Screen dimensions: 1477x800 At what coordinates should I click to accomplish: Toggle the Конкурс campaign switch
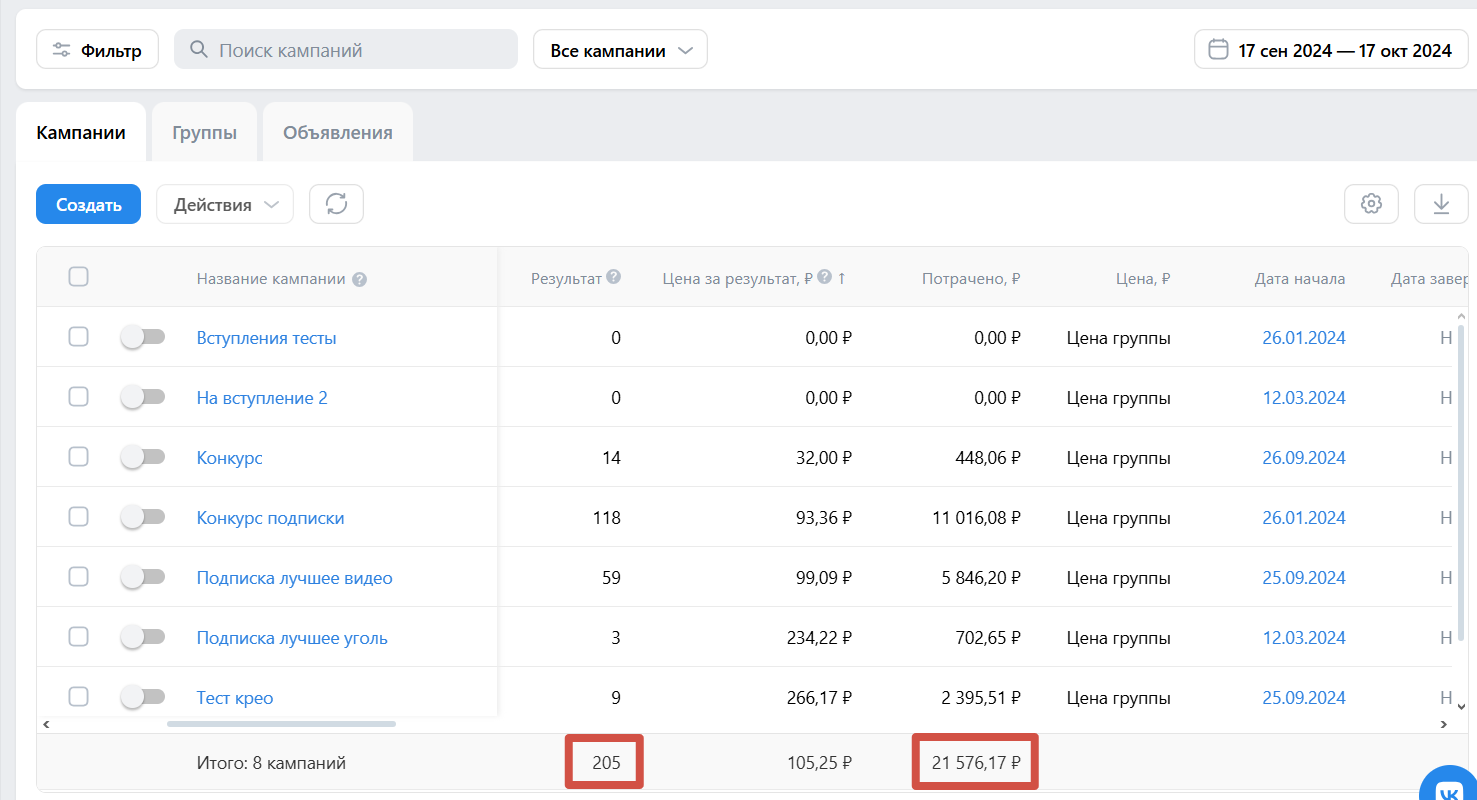tap(142, 457)
